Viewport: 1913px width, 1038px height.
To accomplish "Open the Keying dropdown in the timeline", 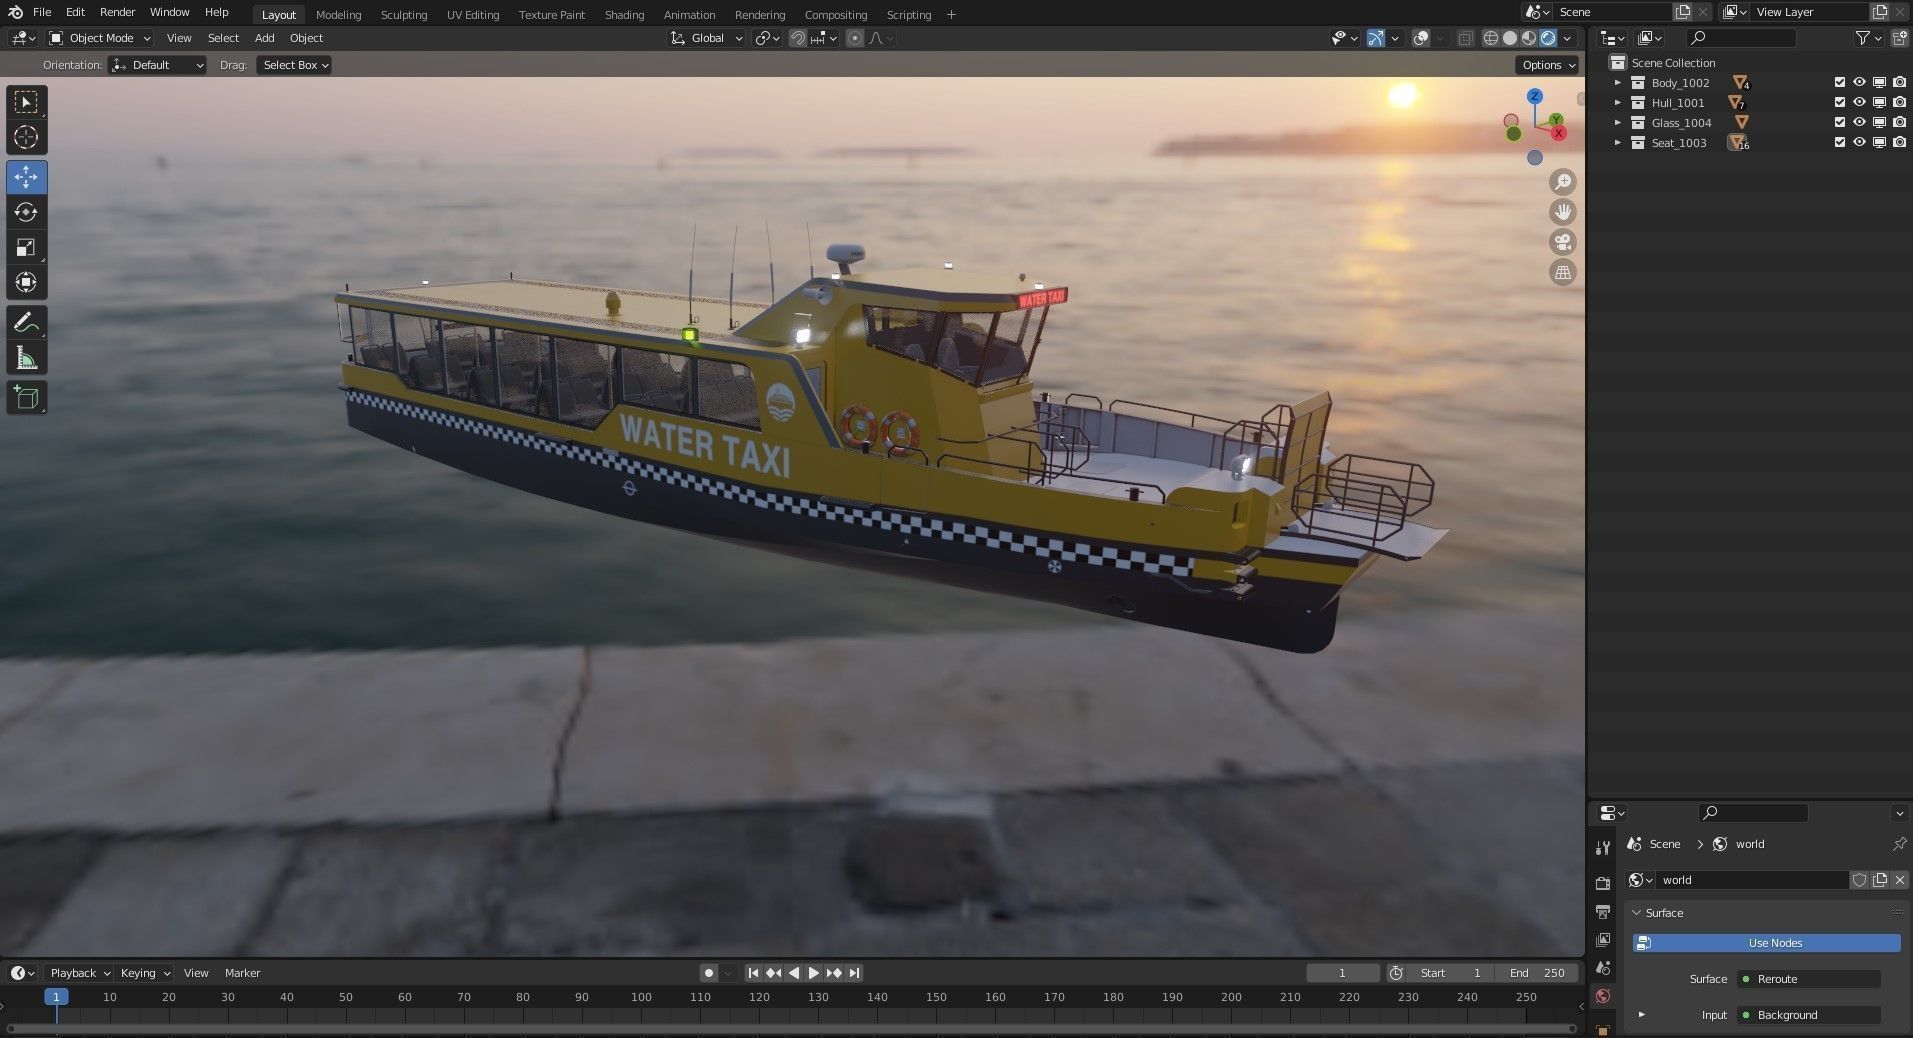I will point(145,973).
